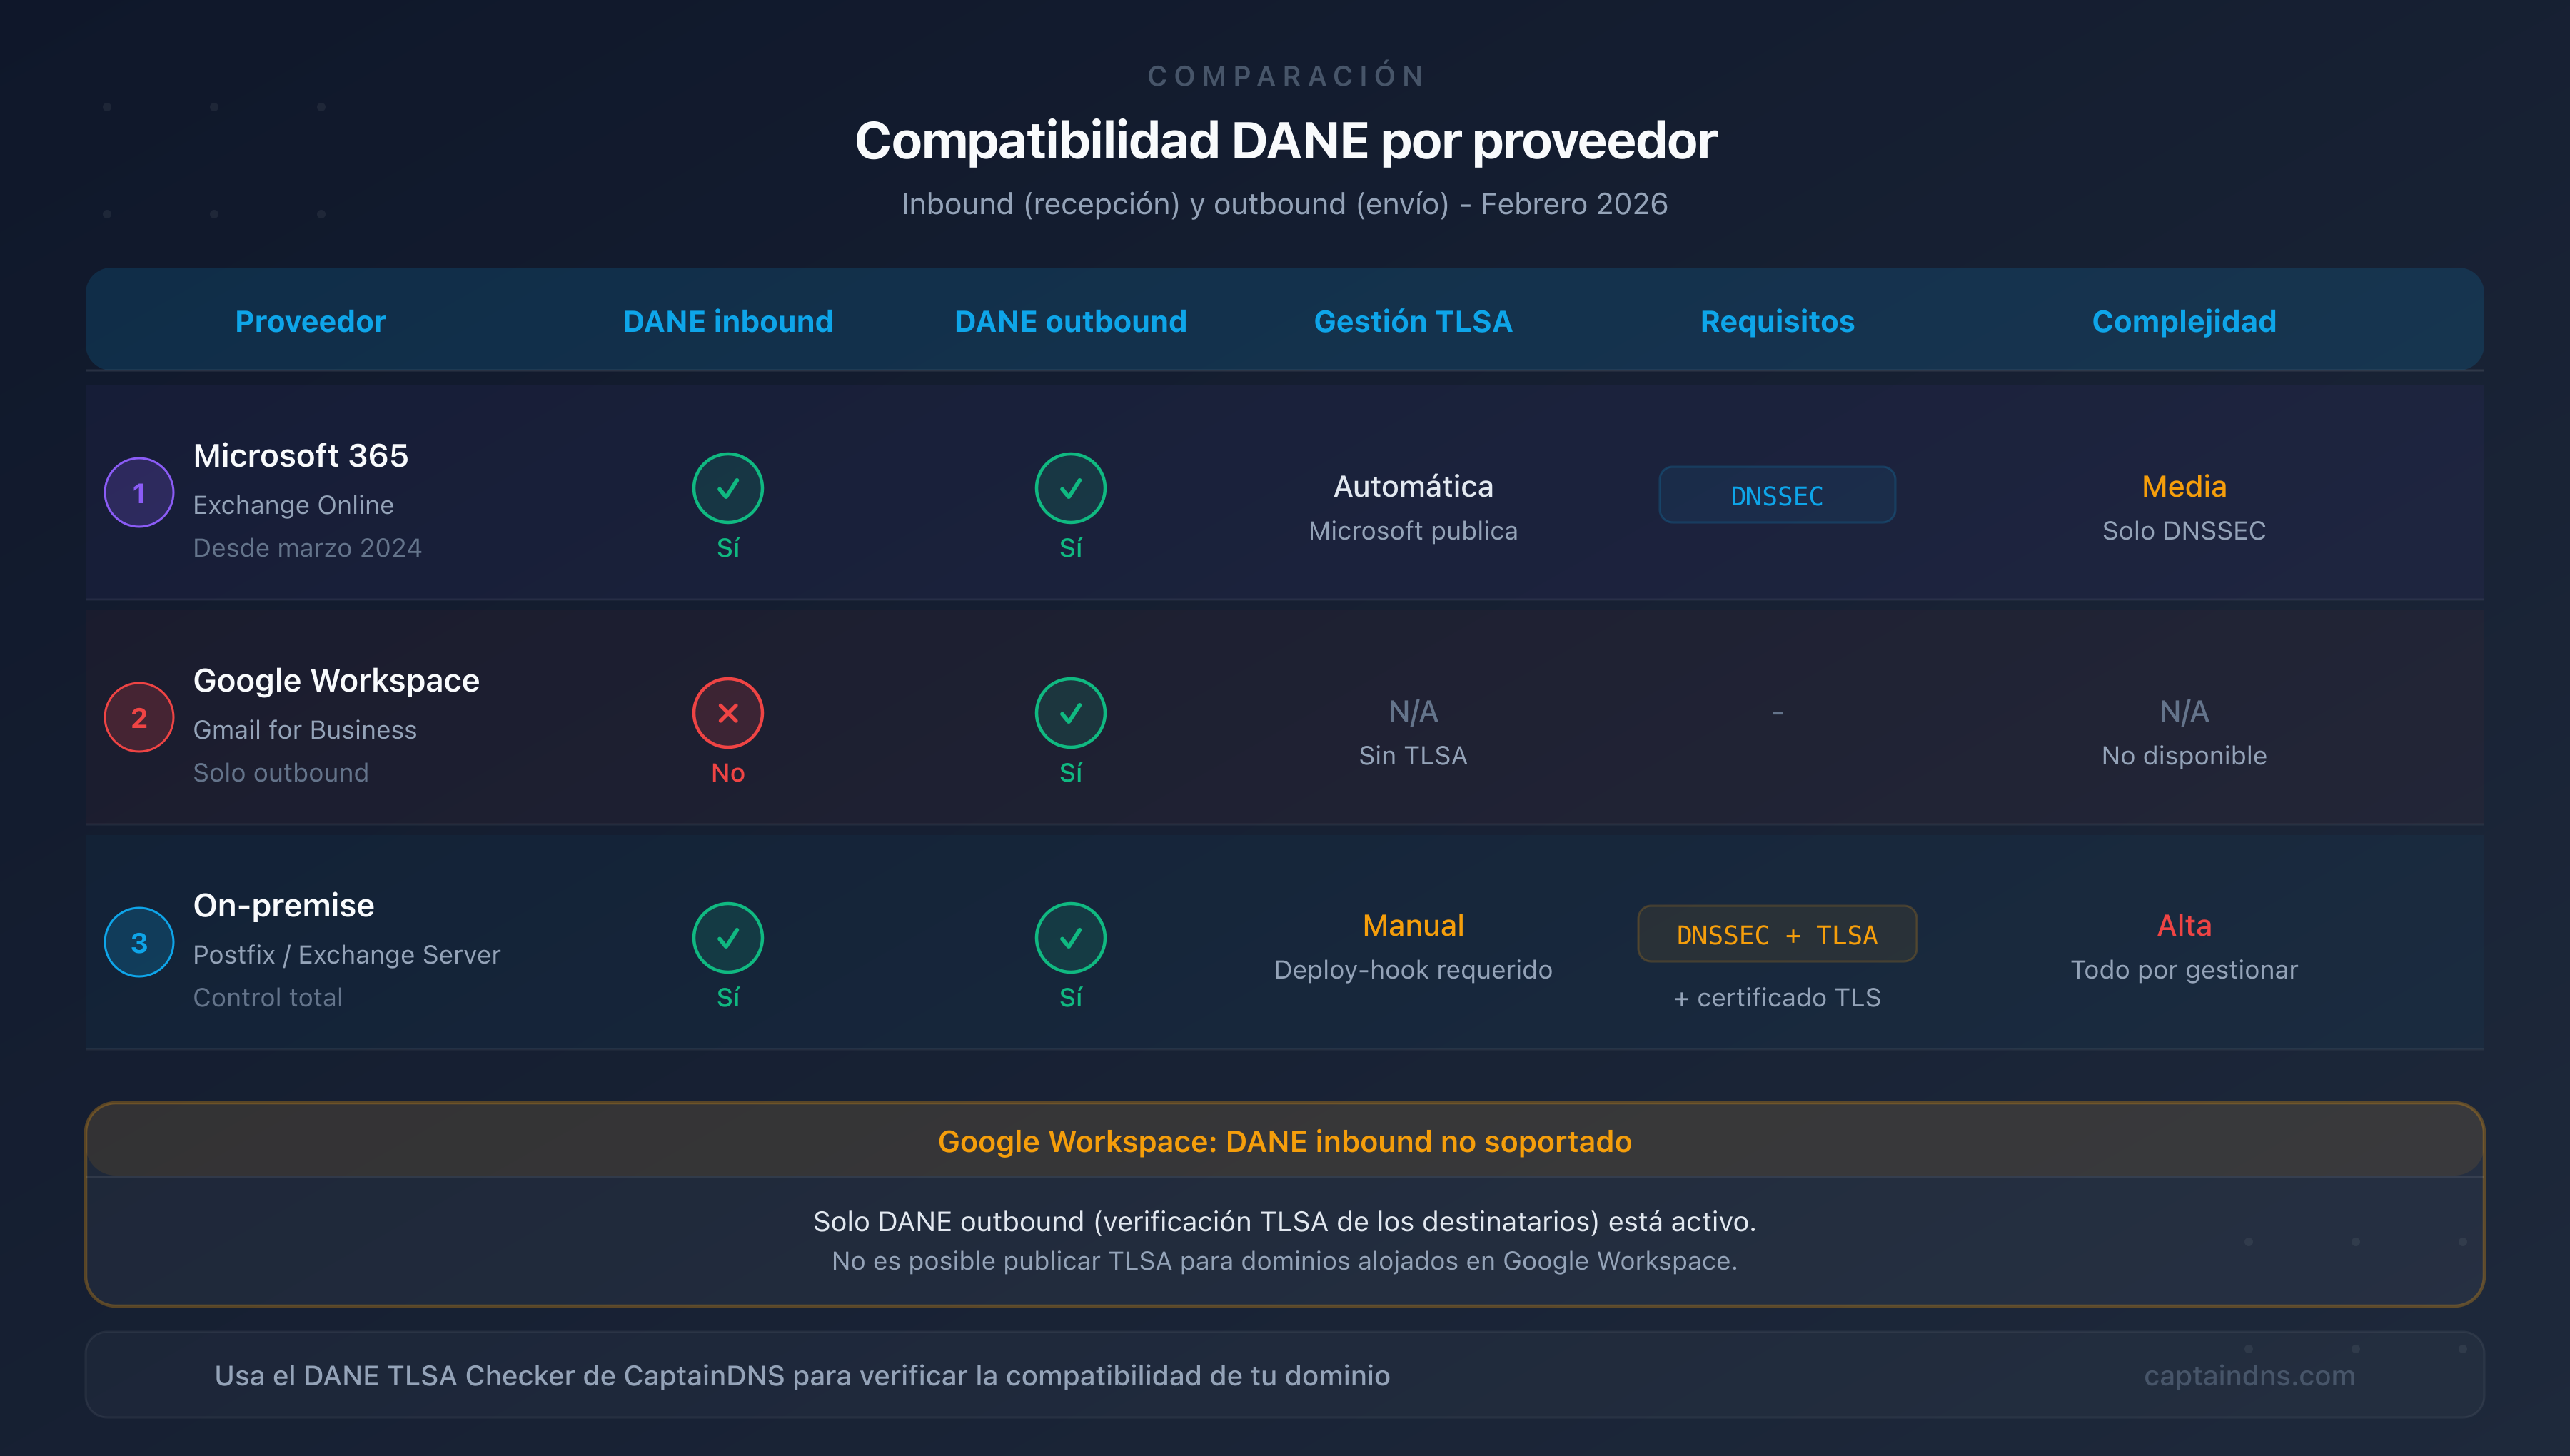This screenshot has width=2570, height=1456.
Task: Toggle the DNSSEC + TLSA badge for On-premise
Action: tap(1777, 934)
